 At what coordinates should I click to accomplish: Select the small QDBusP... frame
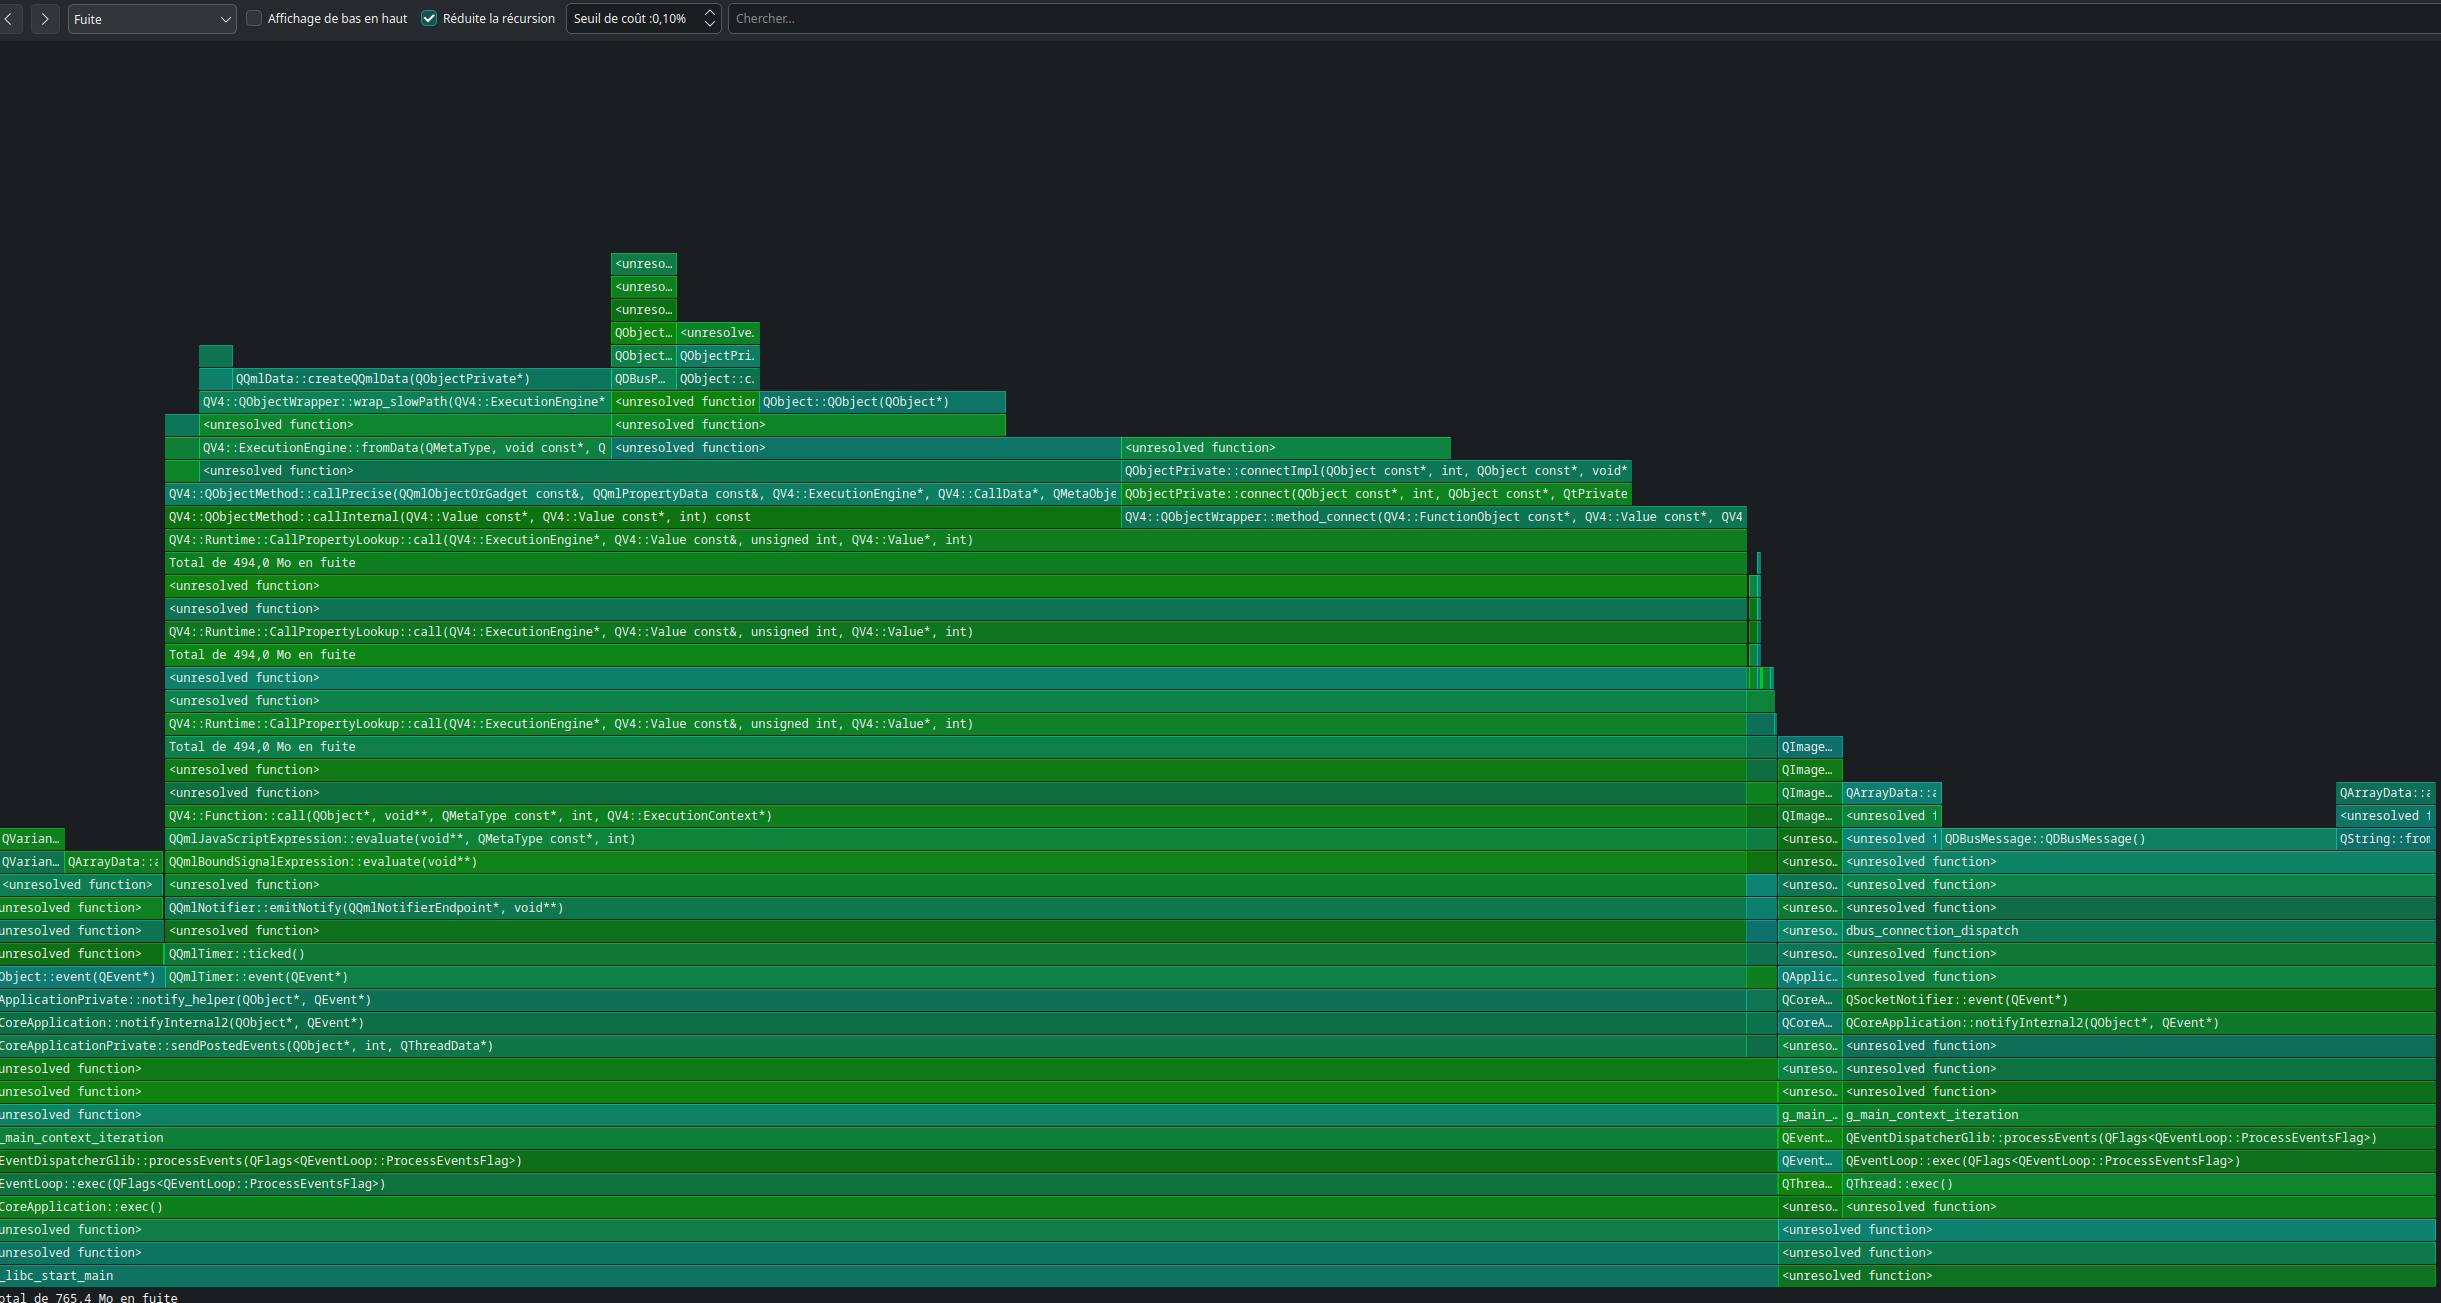[644, 379]
